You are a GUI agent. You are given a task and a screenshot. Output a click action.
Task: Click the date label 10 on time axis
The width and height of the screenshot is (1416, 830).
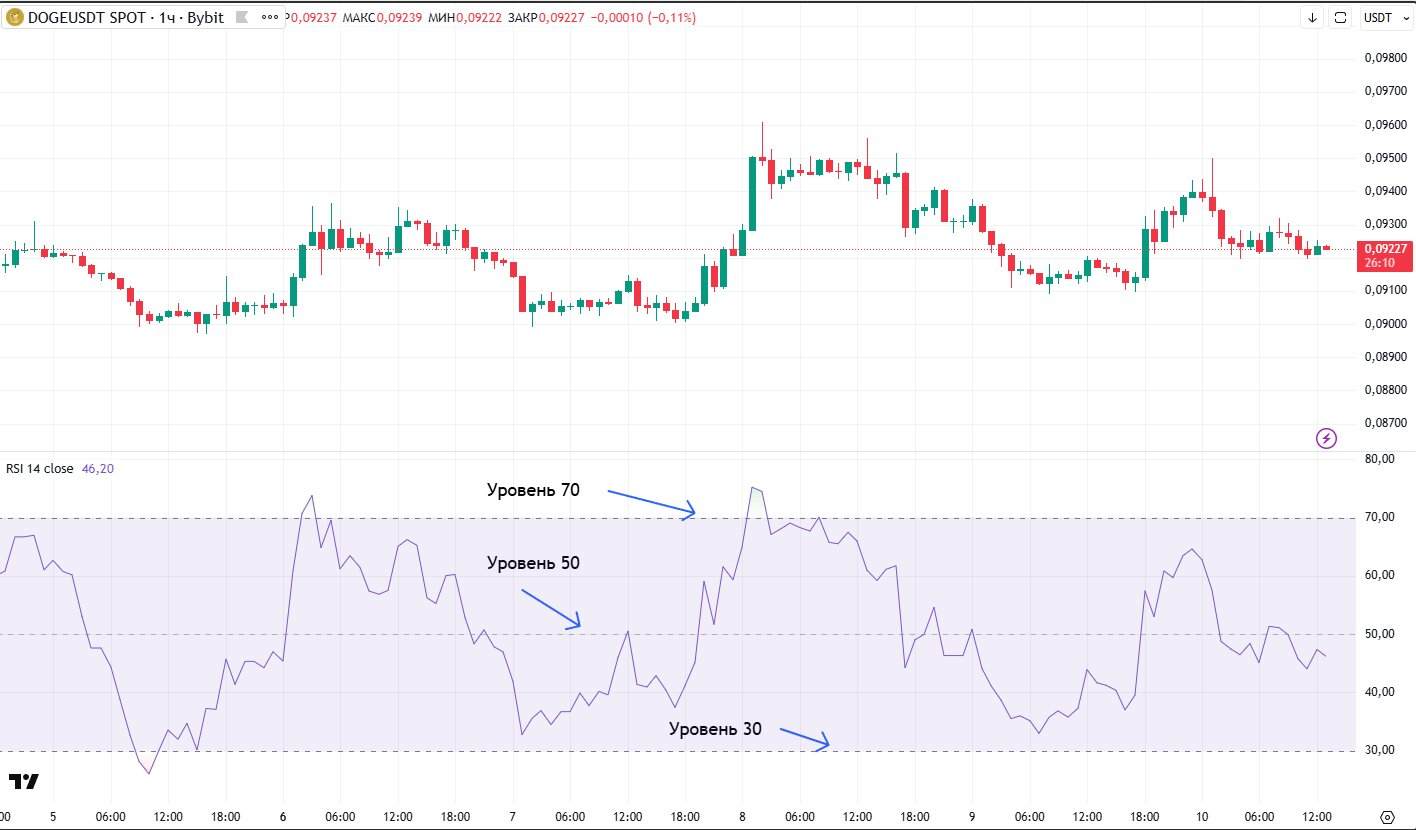(1201, 816)
